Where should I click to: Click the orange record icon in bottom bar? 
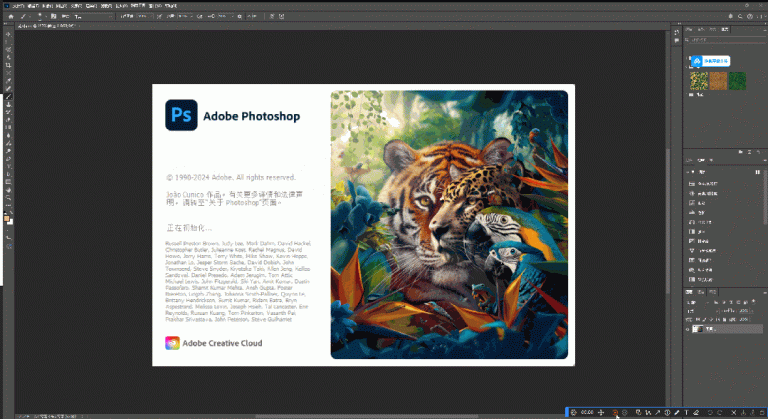tap(616, 412)
